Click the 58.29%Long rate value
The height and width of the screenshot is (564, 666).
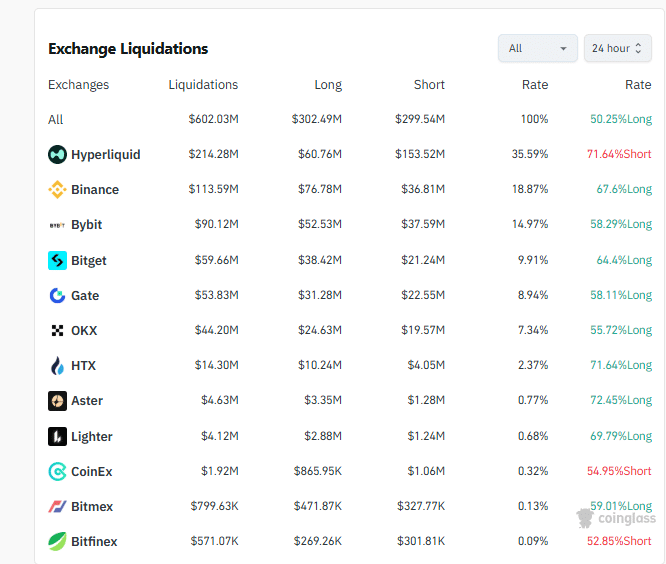pos(621,224)
